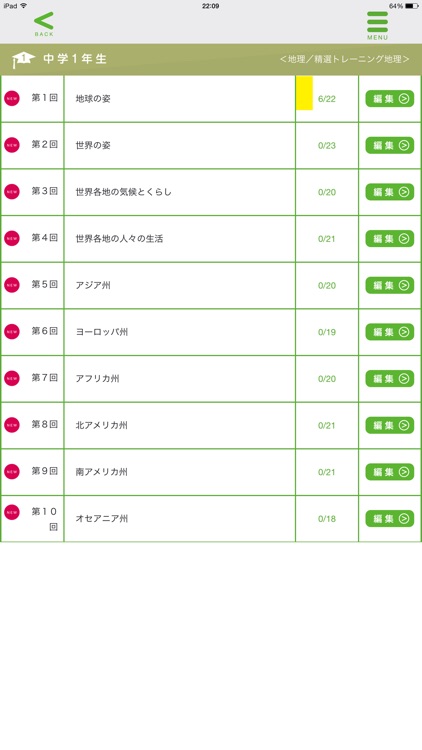Viewport: 422px width, 750px height.
Task: Click the NEW badge next to 第10回
Action: click(12, 512)
